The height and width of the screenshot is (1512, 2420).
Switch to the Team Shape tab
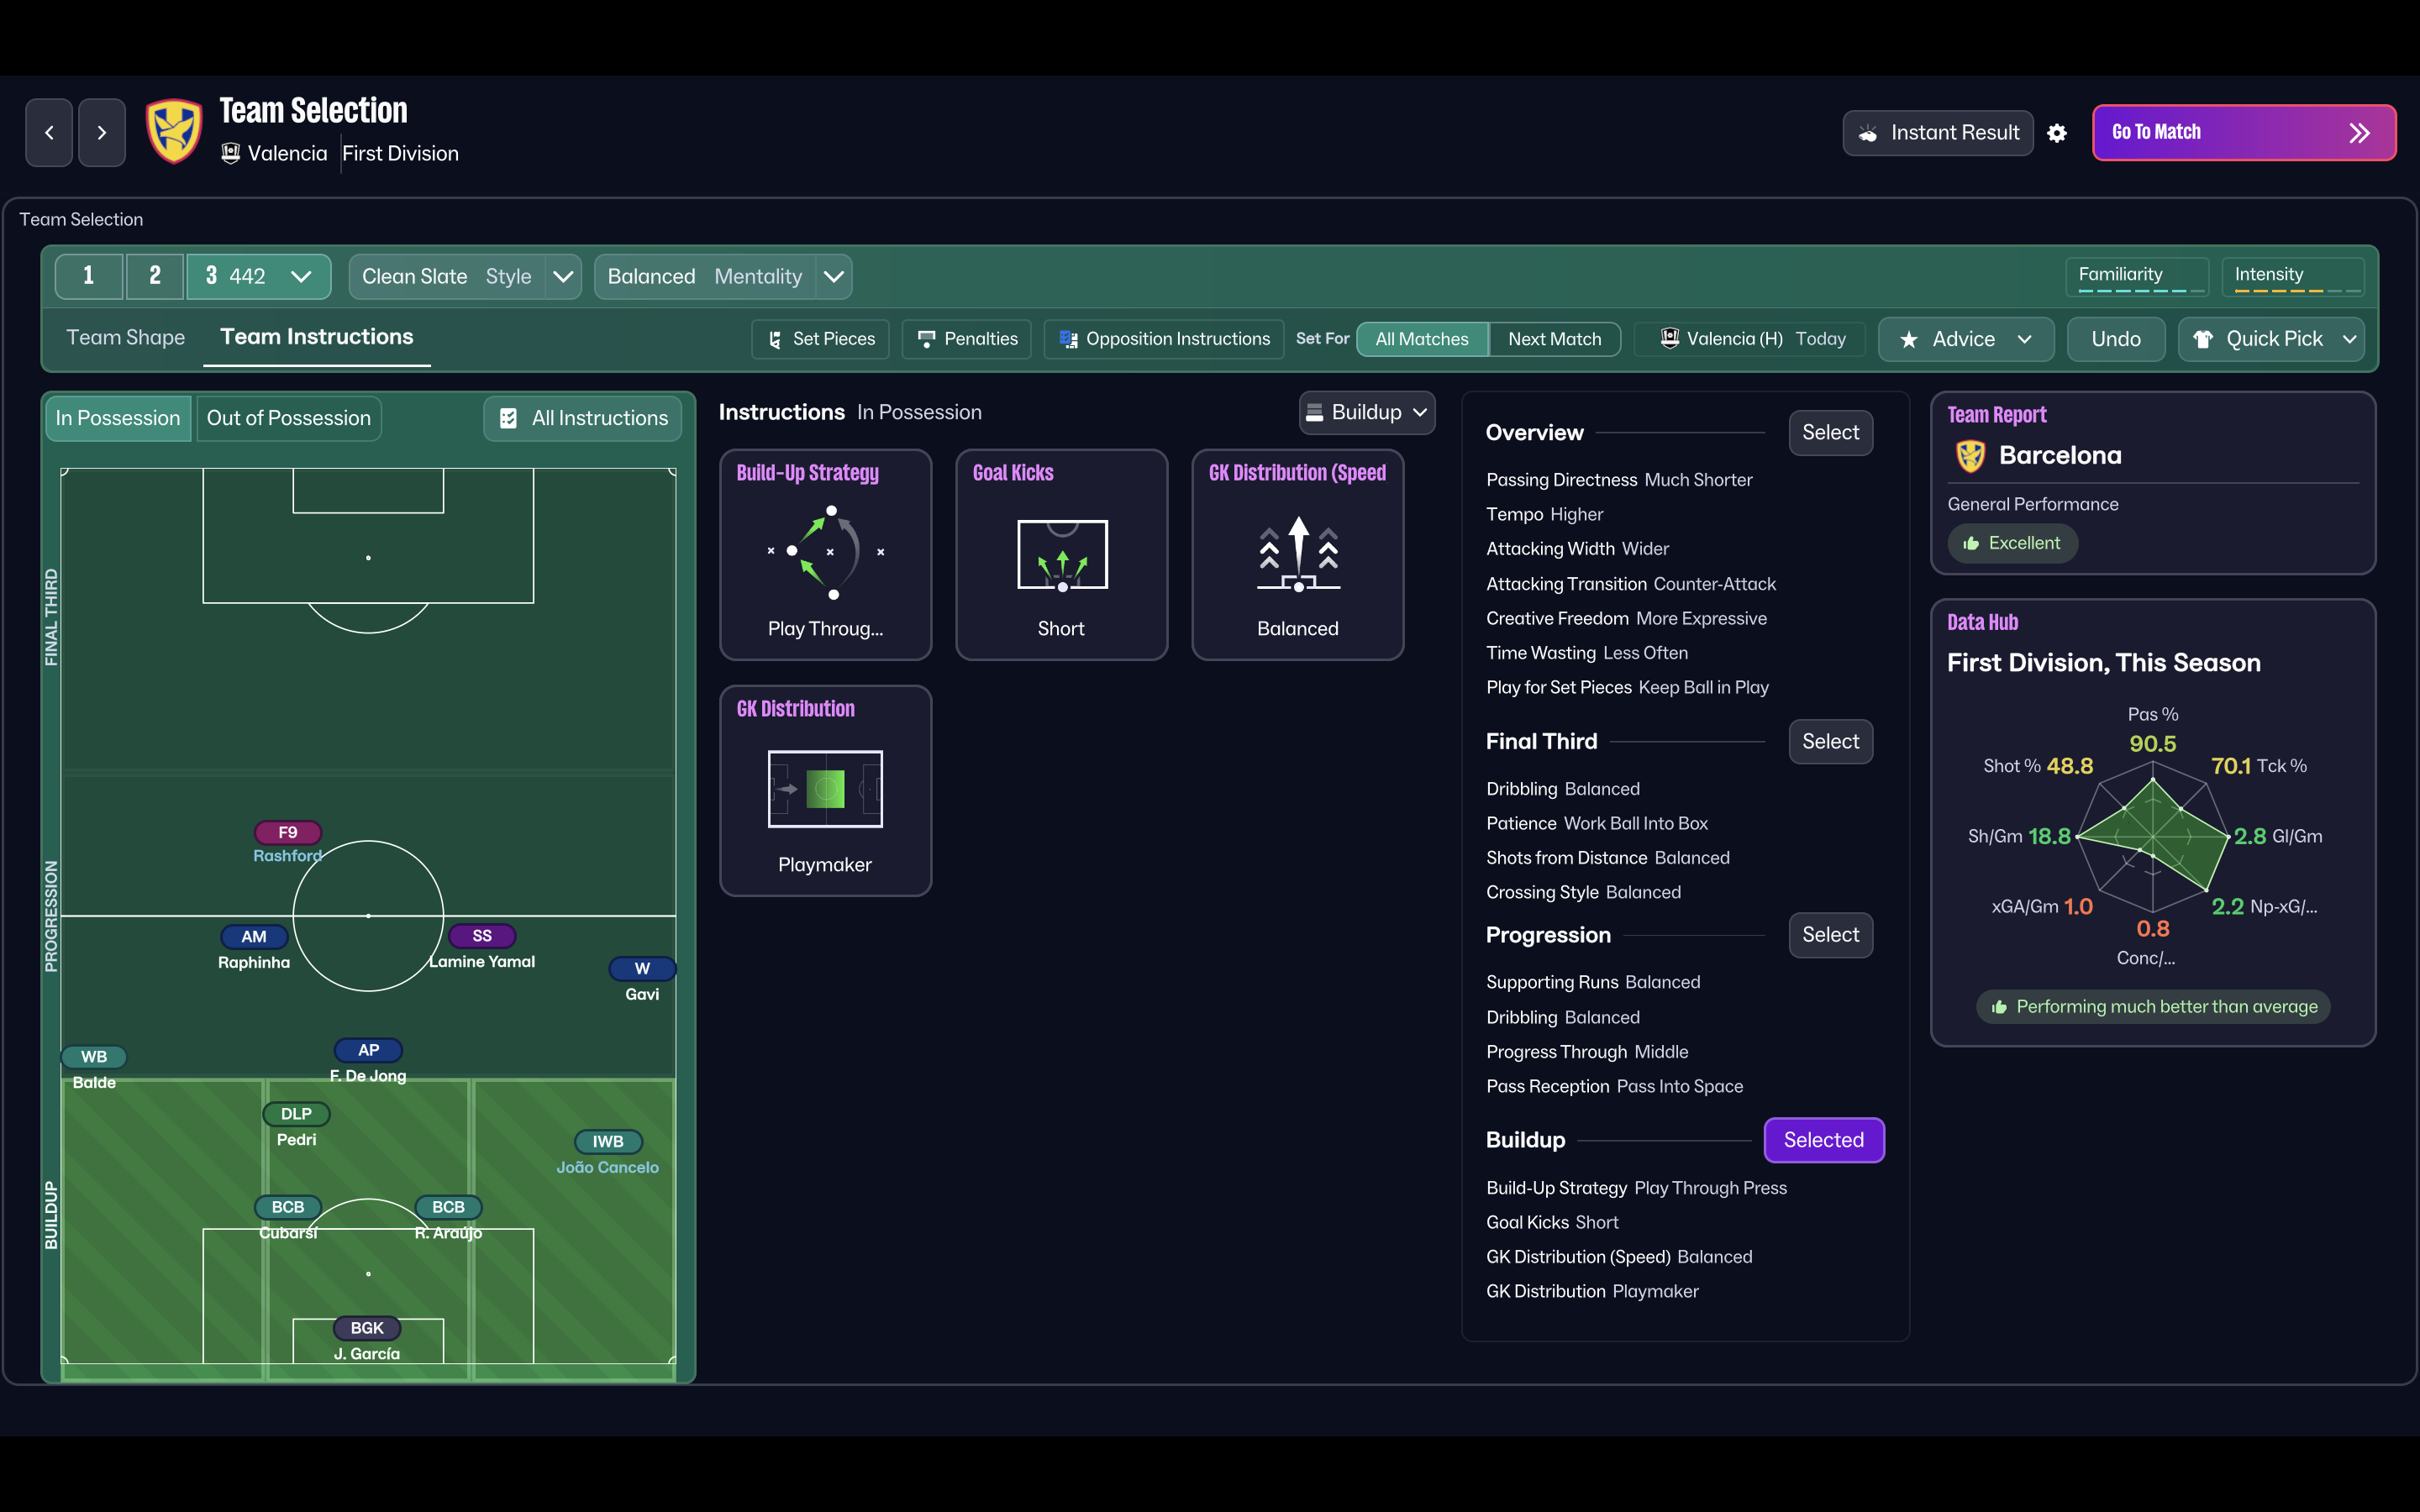125,337
